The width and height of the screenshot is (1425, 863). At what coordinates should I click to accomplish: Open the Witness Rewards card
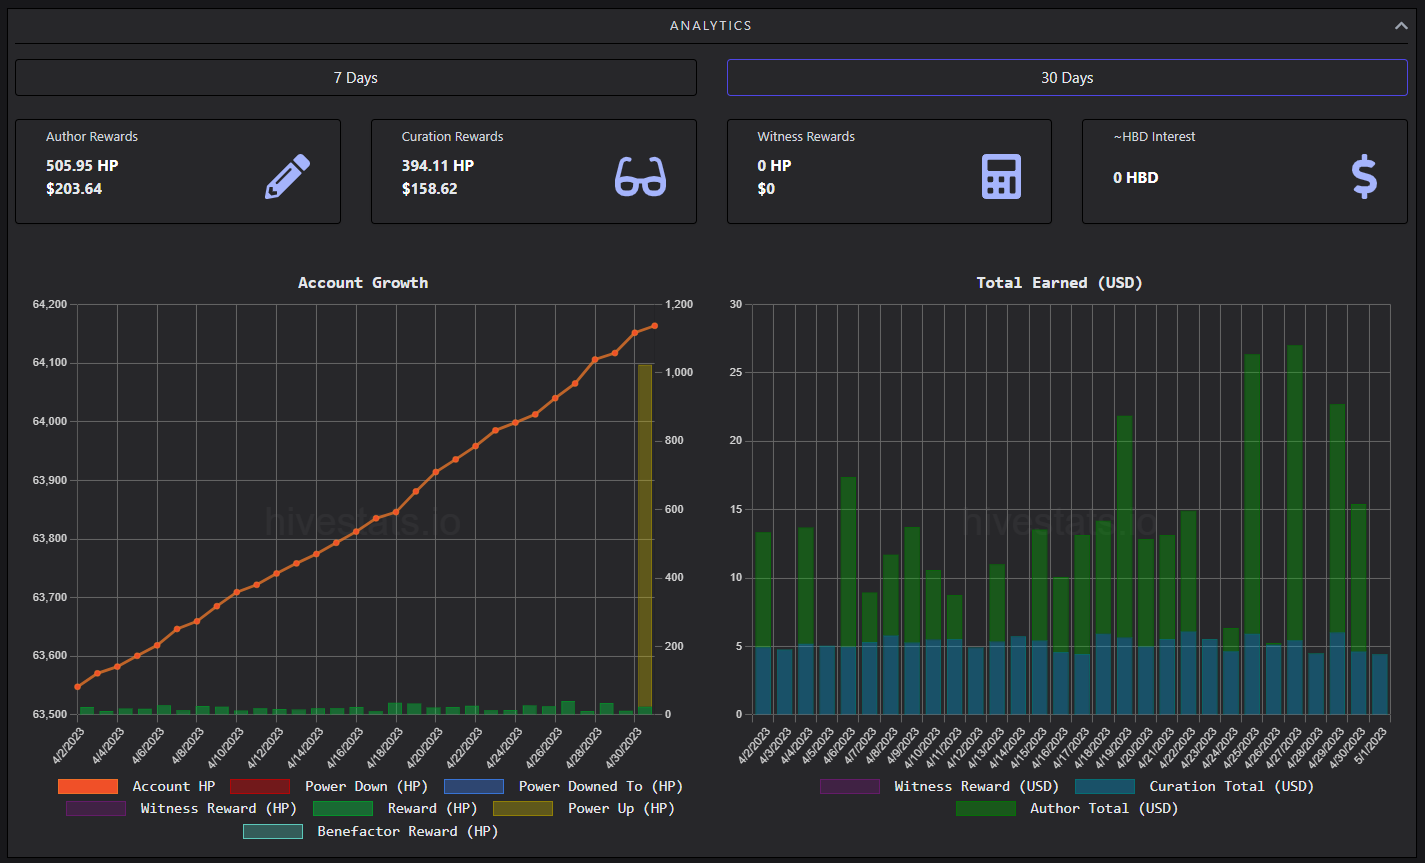click(x=889, y=172)
